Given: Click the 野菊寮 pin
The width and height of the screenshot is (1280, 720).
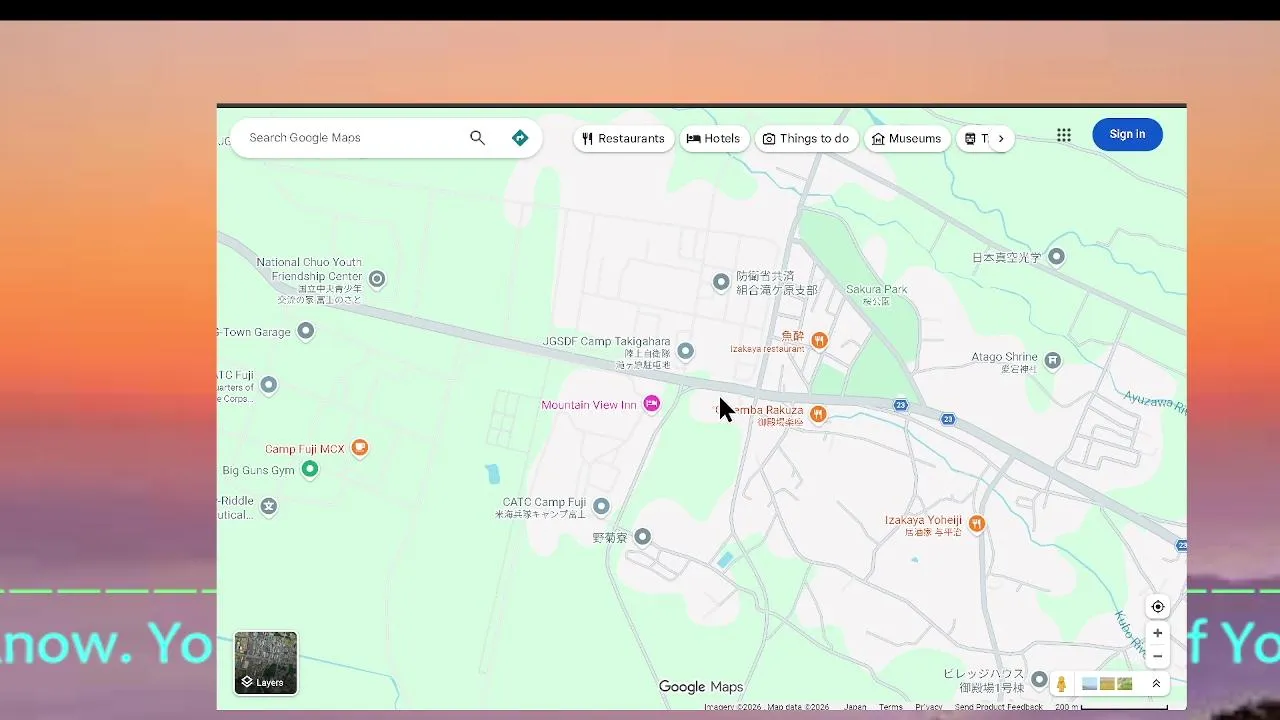Looking at the screenshot, I should [x=643, y=537].
